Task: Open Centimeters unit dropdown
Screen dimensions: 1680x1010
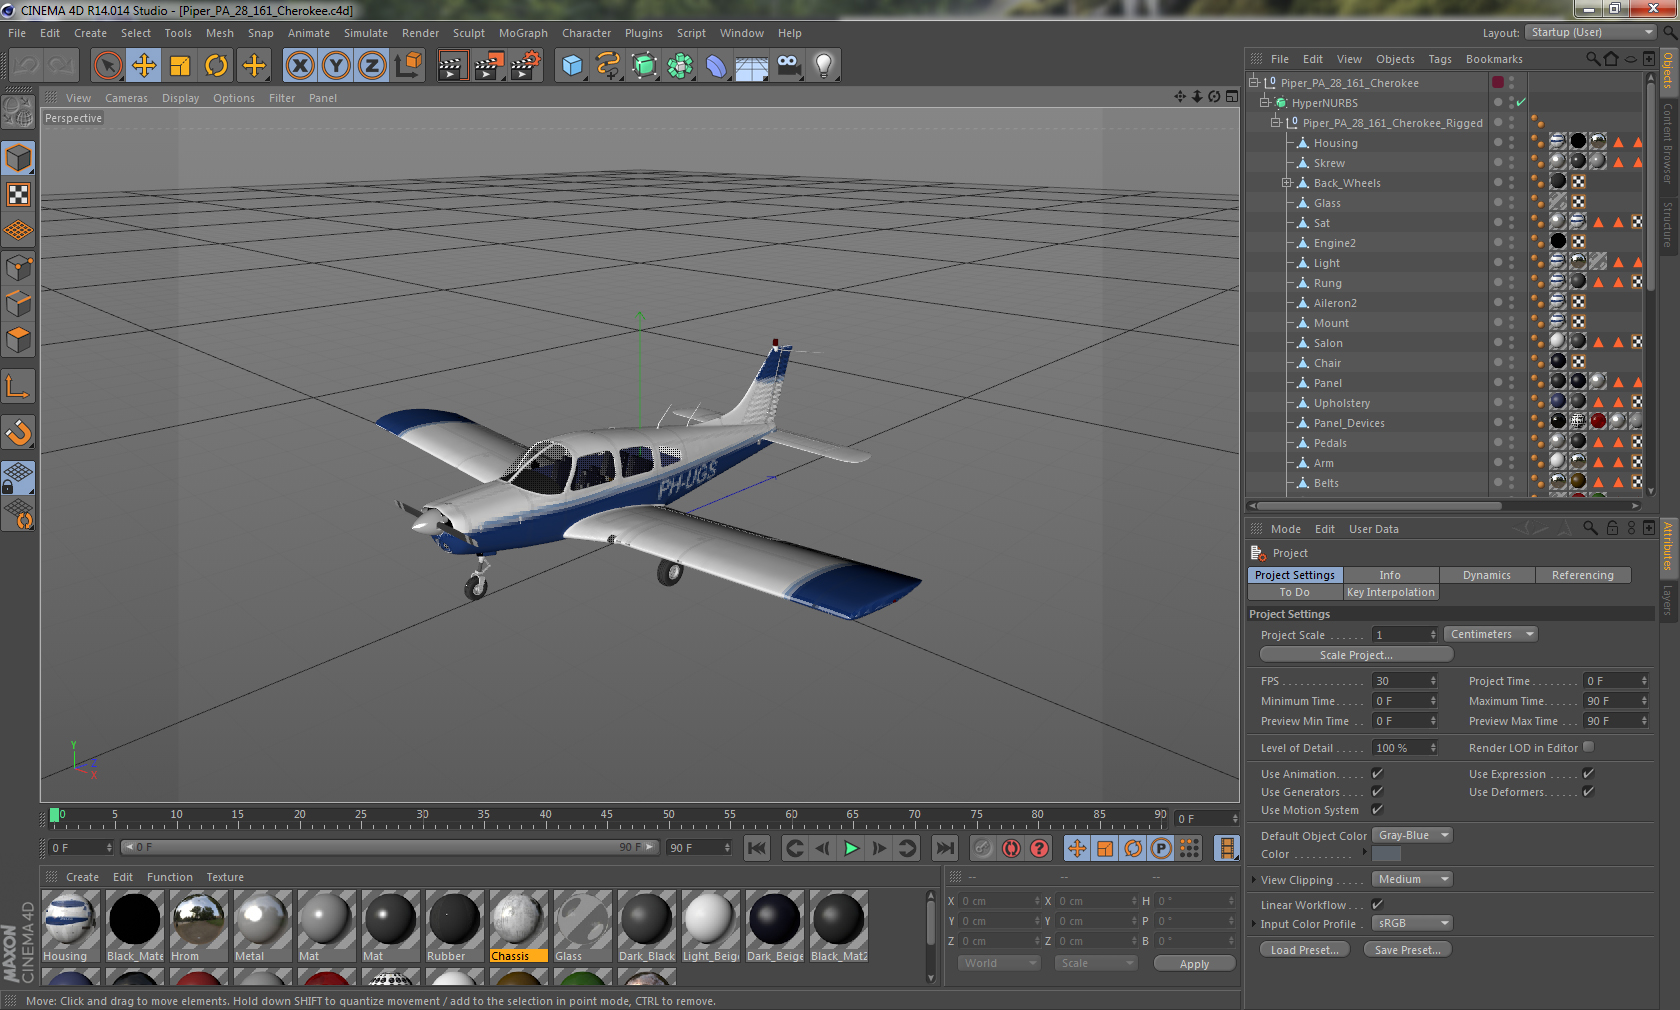Action: [1490, 634]
